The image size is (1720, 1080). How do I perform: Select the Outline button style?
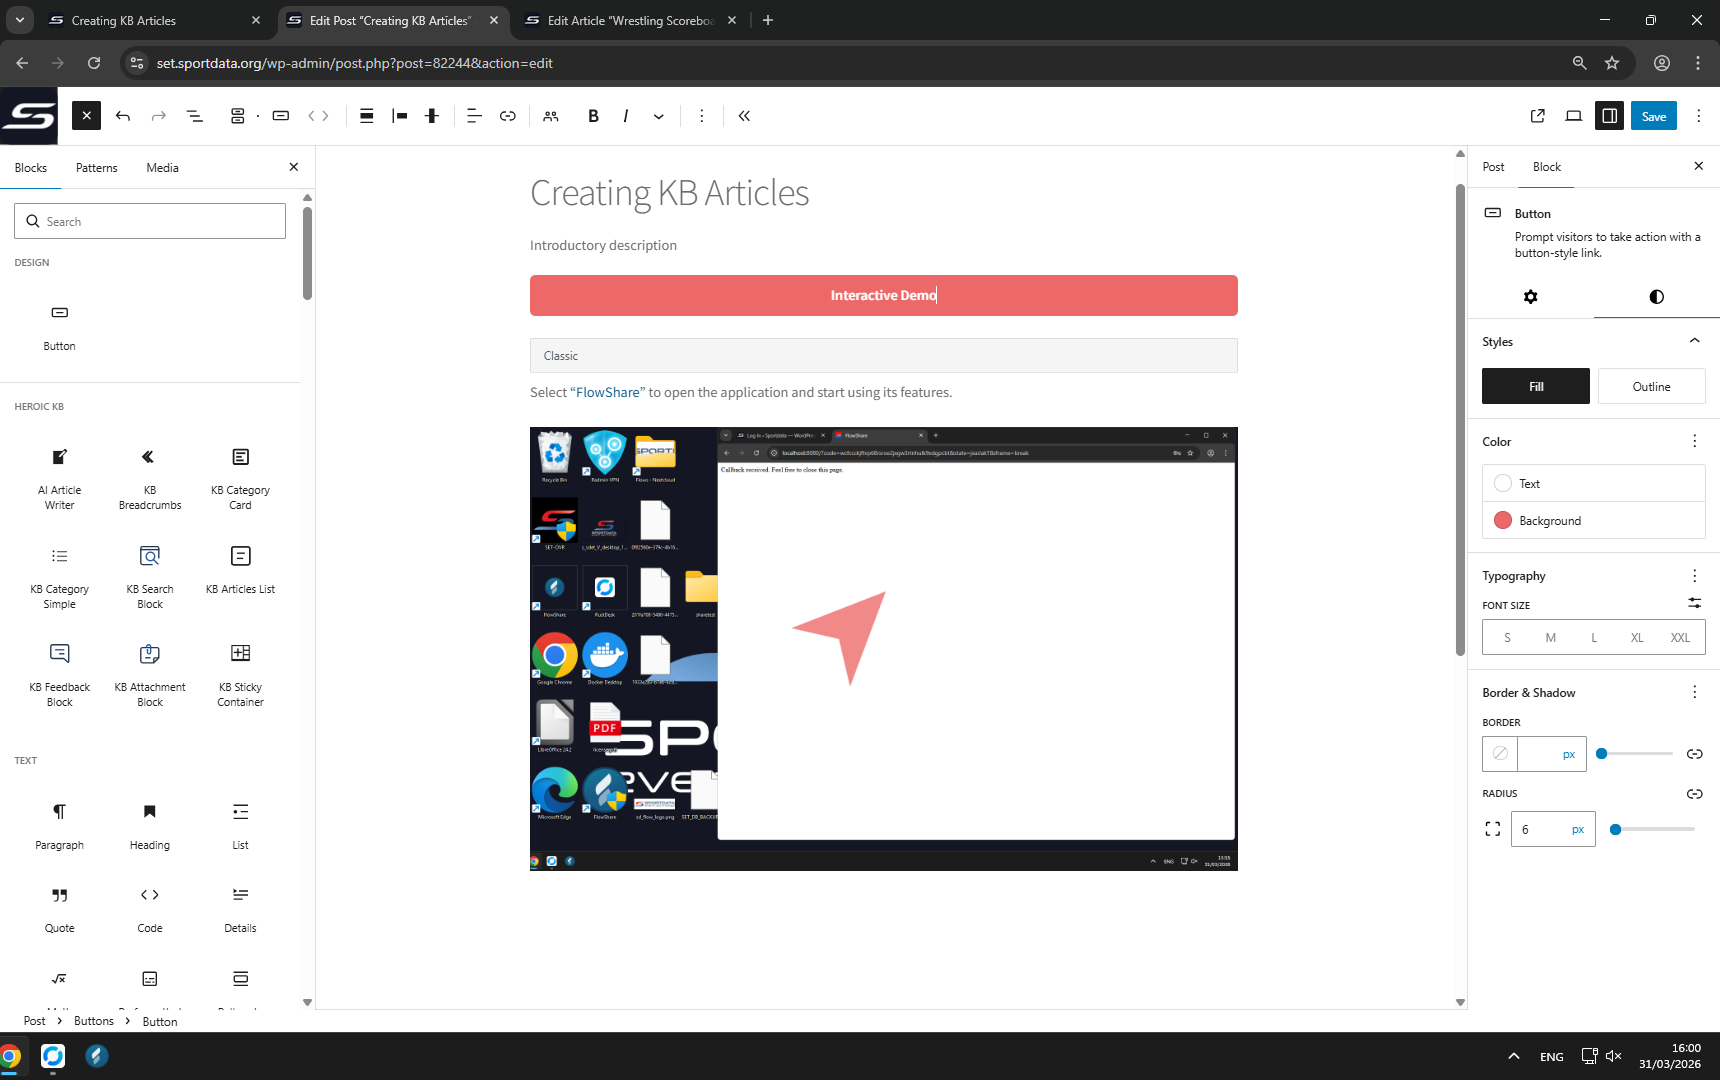point(1651,386)
